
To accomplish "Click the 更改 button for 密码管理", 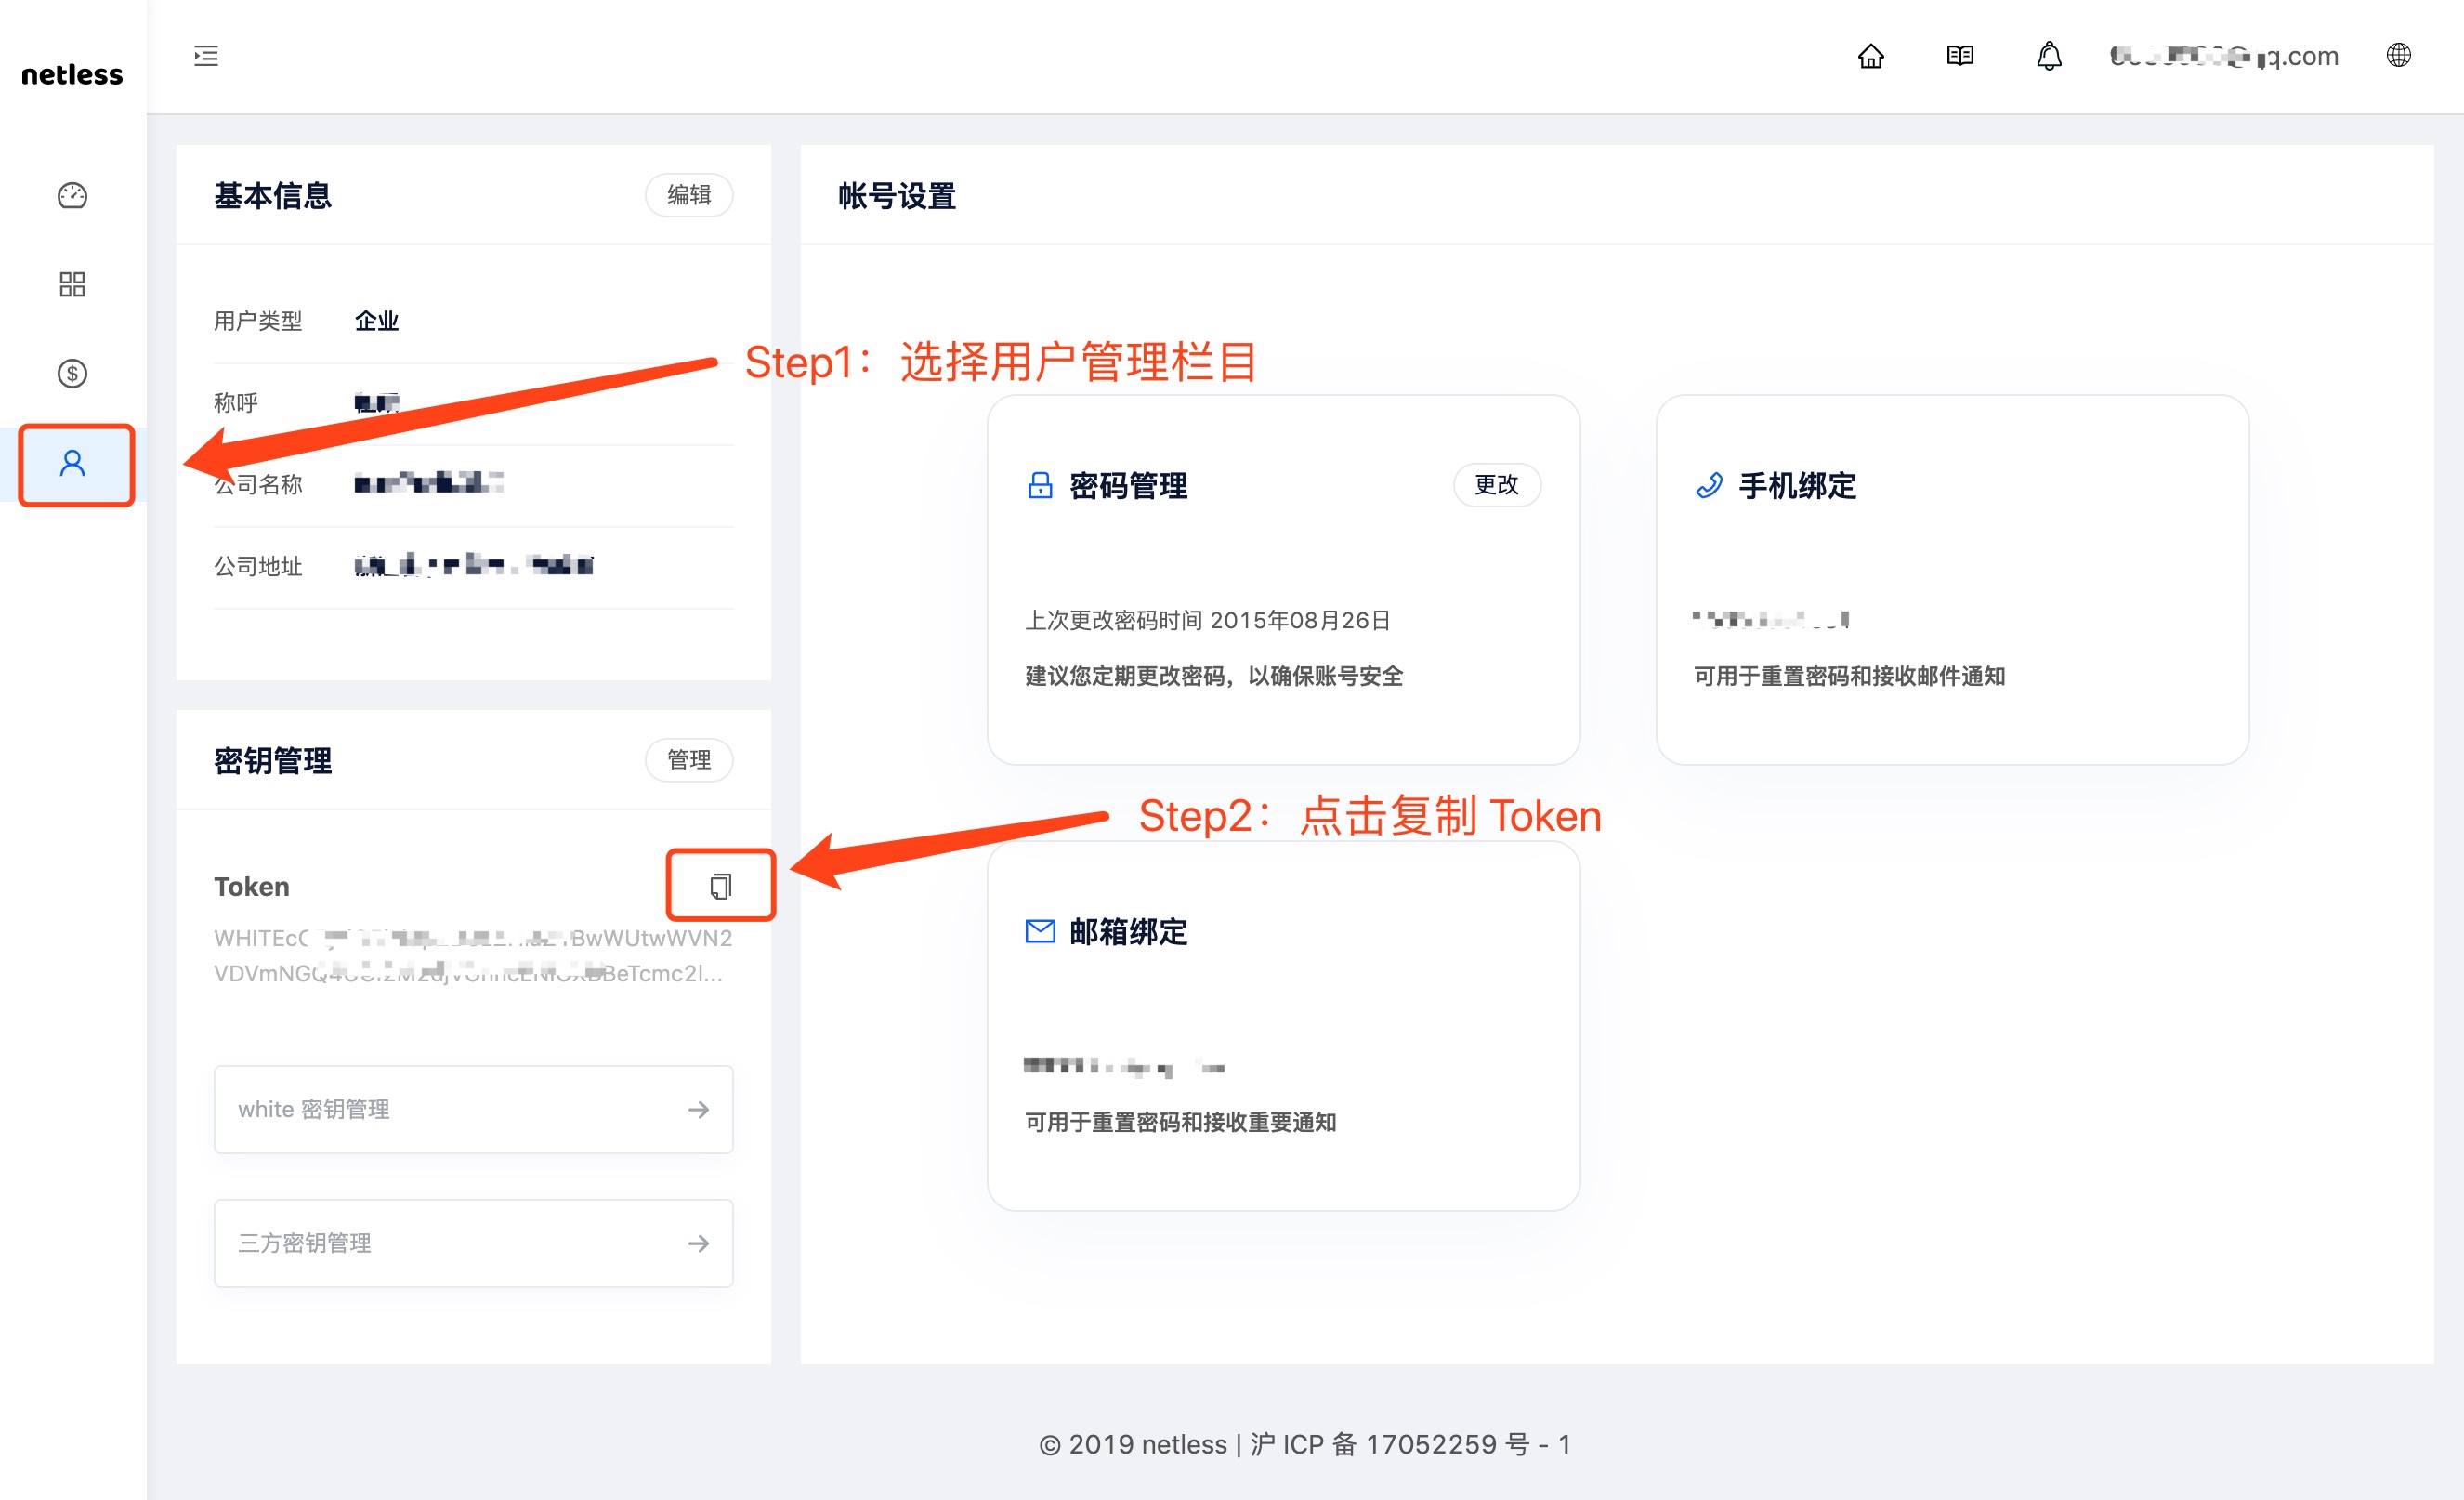I will [1496, 485].
